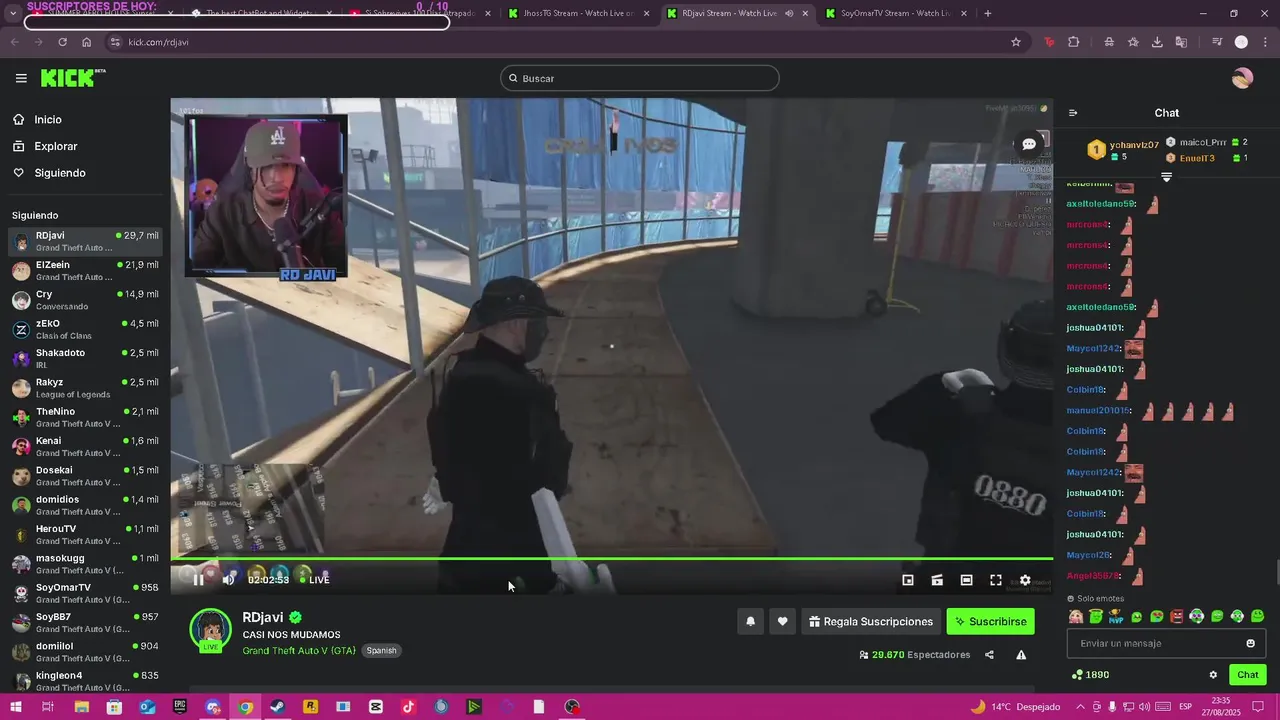The height and width of the screenshot is (720, 1280).
Task: Click the video progress bar
Action: (x=611, y=559)
